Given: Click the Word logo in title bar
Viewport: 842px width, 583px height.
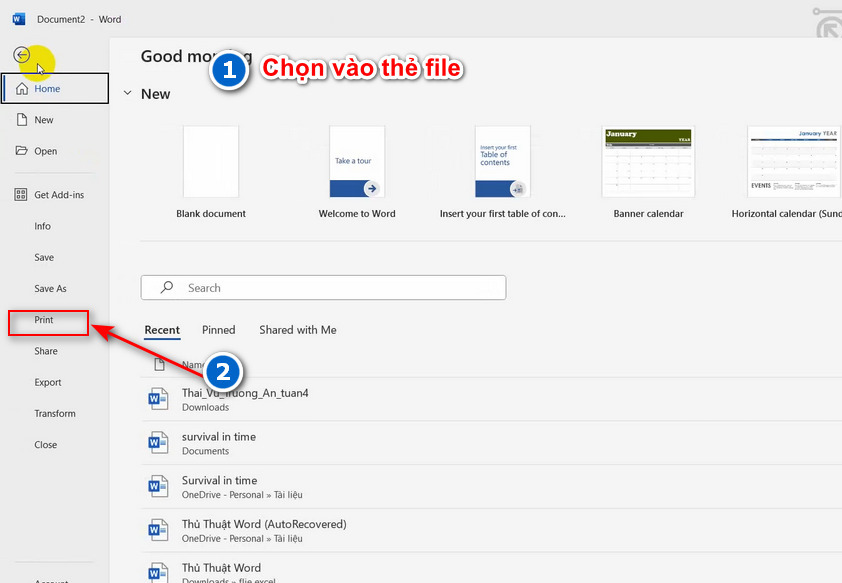Looking at the screenshot, I should pyautogui.click(x=19, y=19).
